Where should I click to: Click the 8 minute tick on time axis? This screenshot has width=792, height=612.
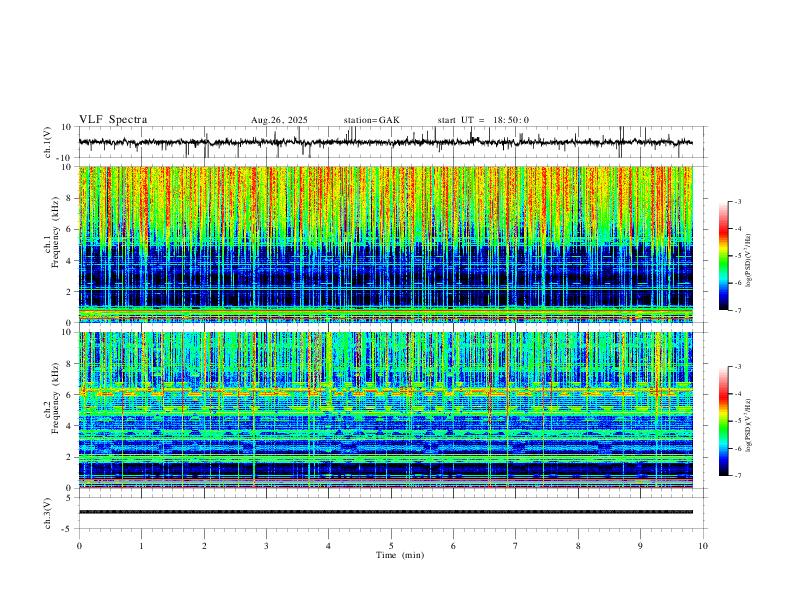point(578,546)
